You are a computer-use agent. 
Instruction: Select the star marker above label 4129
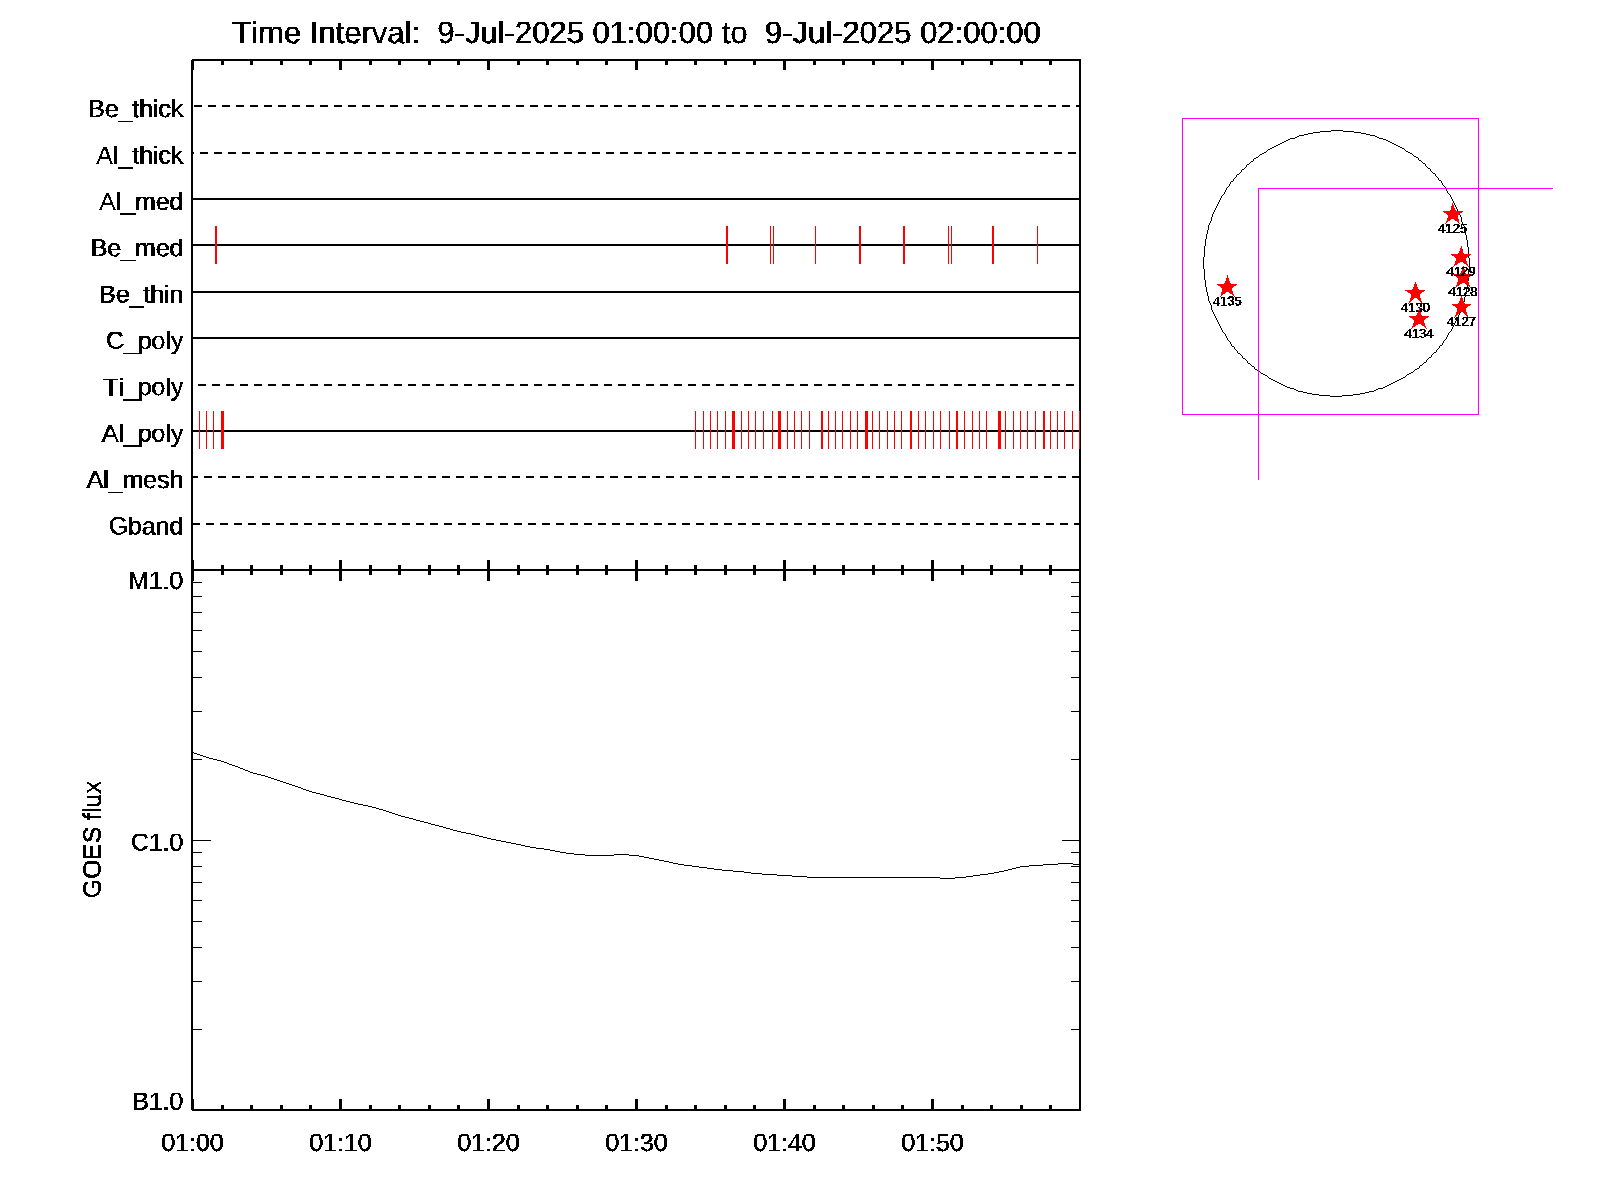(1460, 257)
